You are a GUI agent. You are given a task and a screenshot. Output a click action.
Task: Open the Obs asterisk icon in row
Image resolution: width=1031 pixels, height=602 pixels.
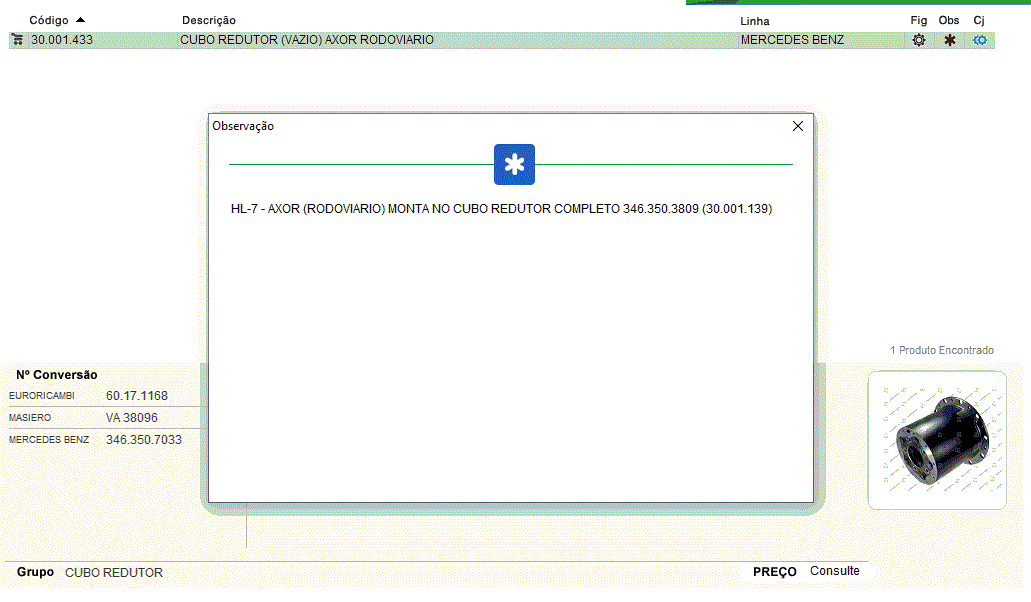click(x=950, y=40)
